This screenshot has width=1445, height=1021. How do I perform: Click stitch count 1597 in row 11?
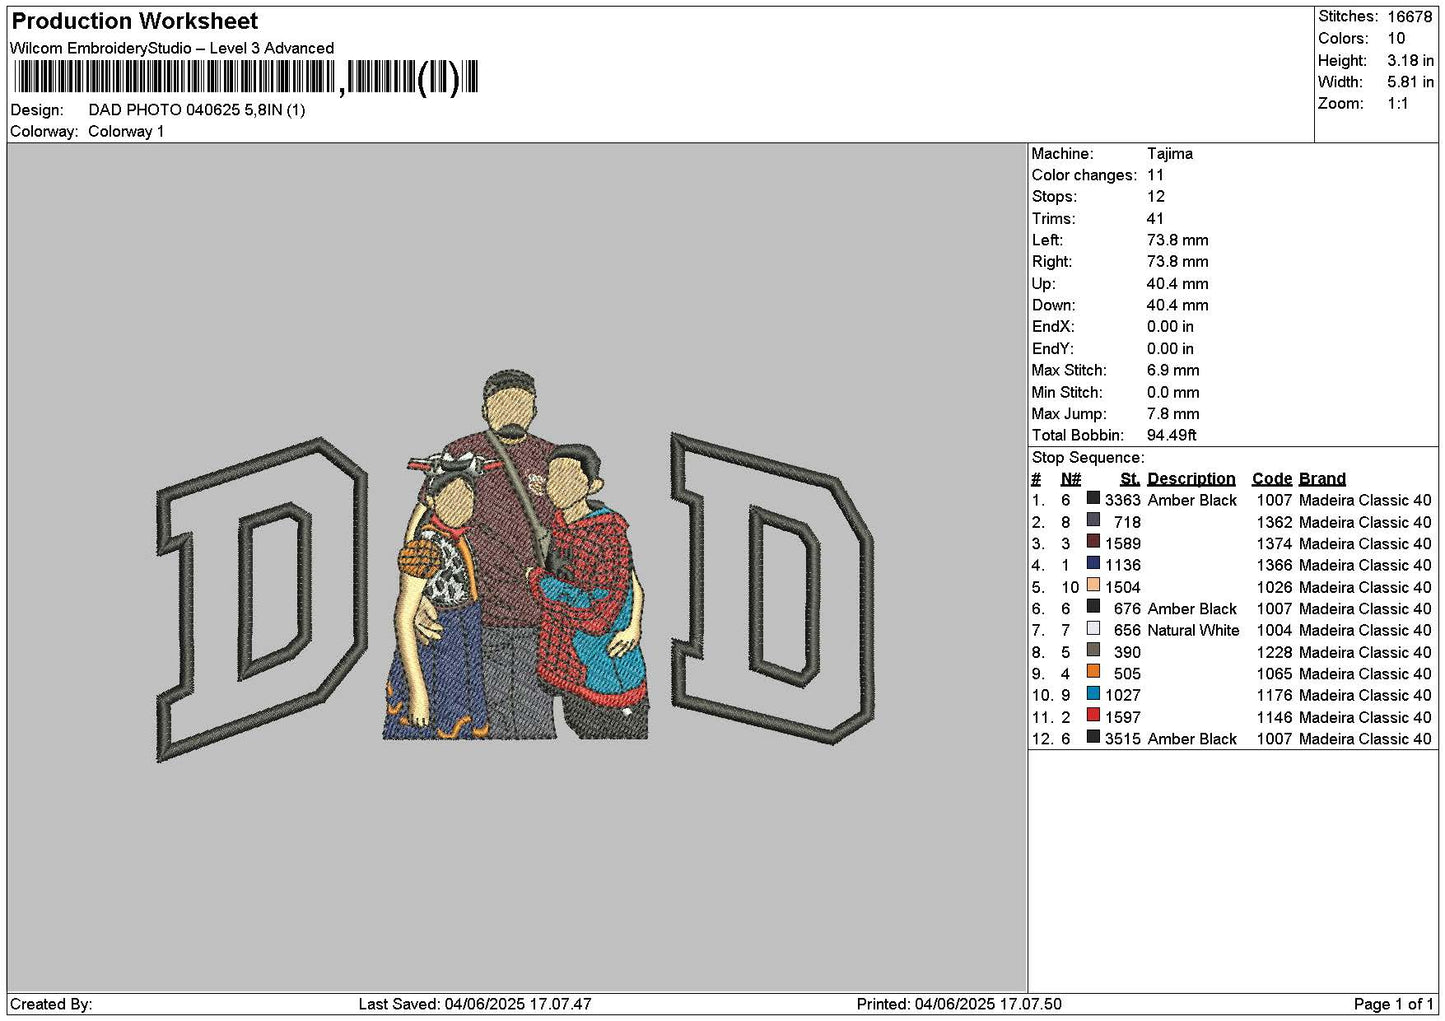[1123, 717]
